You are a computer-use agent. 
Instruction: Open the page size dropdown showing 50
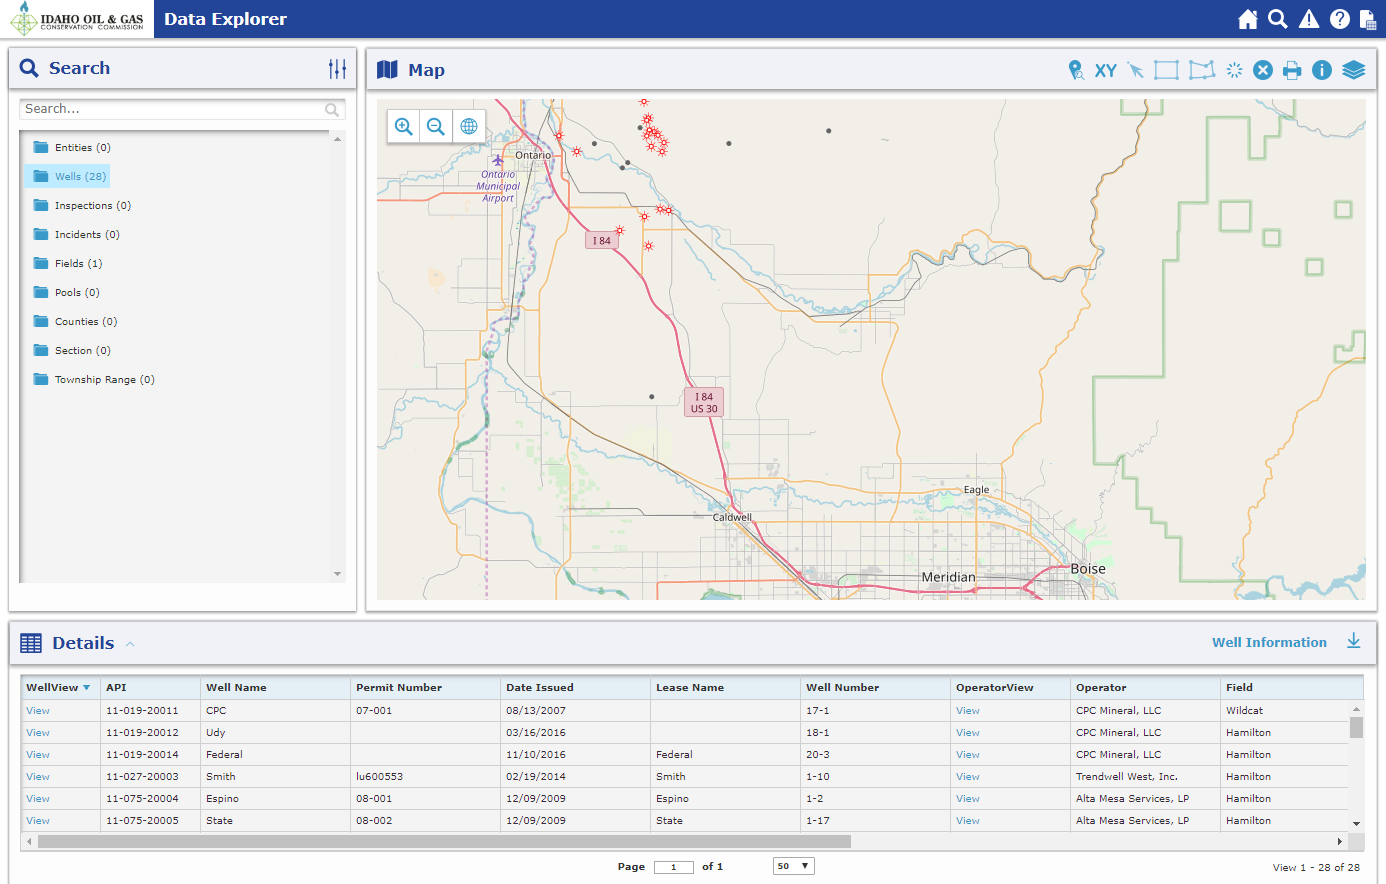[x=793, y=866]
